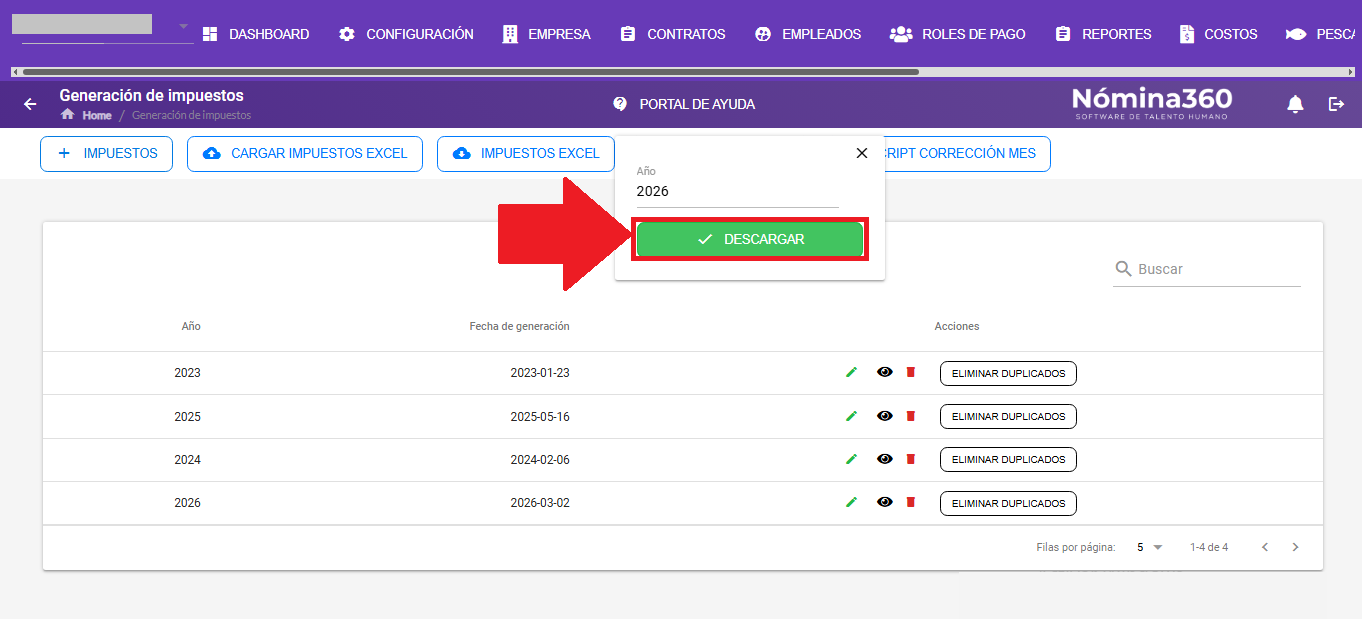Eliminar duplicados for year 2023
This screenshot has height=619, width=1362.
1008,373
